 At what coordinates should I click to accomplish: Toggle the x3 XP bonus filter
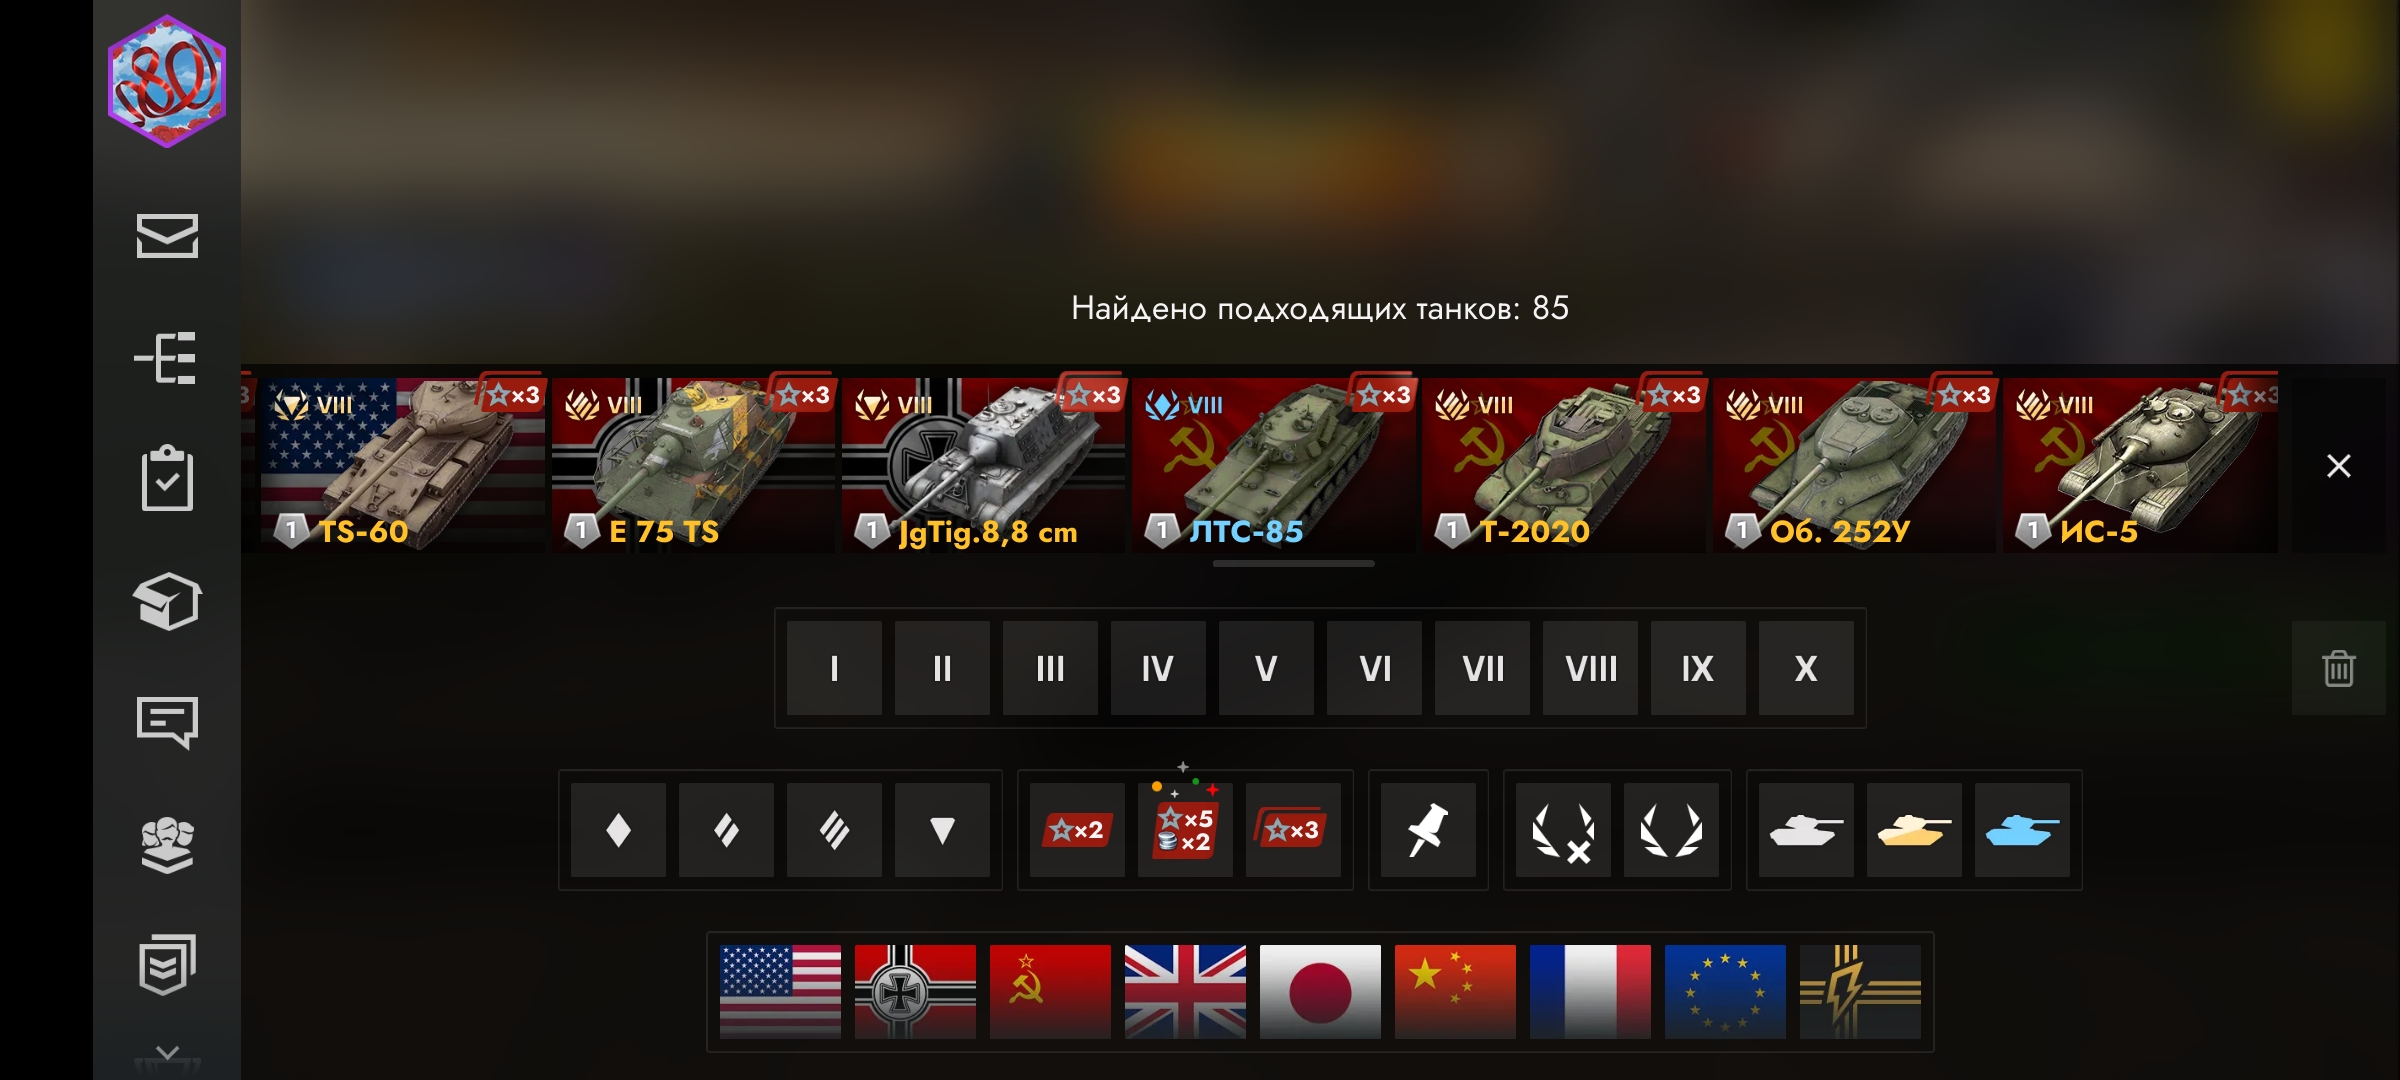pos(1293,830)
